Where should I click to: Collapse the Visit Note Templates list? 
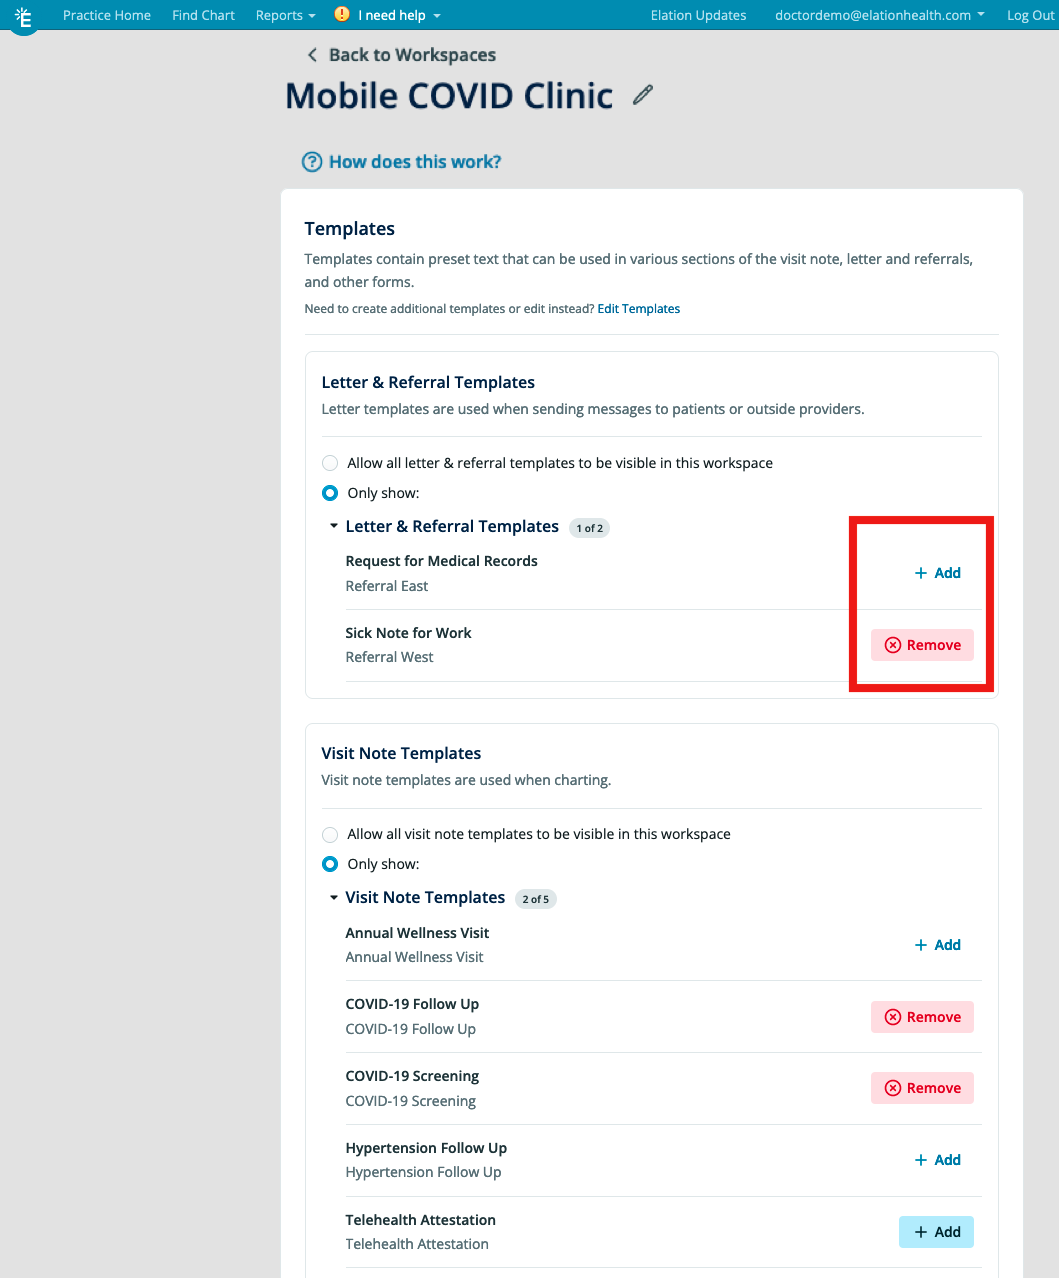[333, 897]
